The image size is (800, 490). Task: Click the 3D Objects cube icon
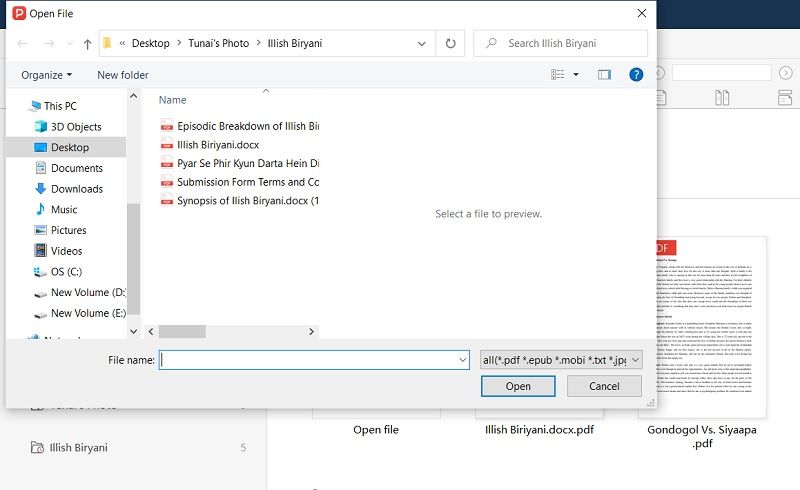[40, 127]
